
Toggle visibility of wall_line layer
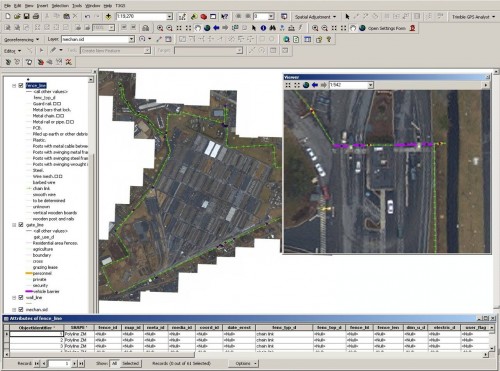[x=21, y=298]
